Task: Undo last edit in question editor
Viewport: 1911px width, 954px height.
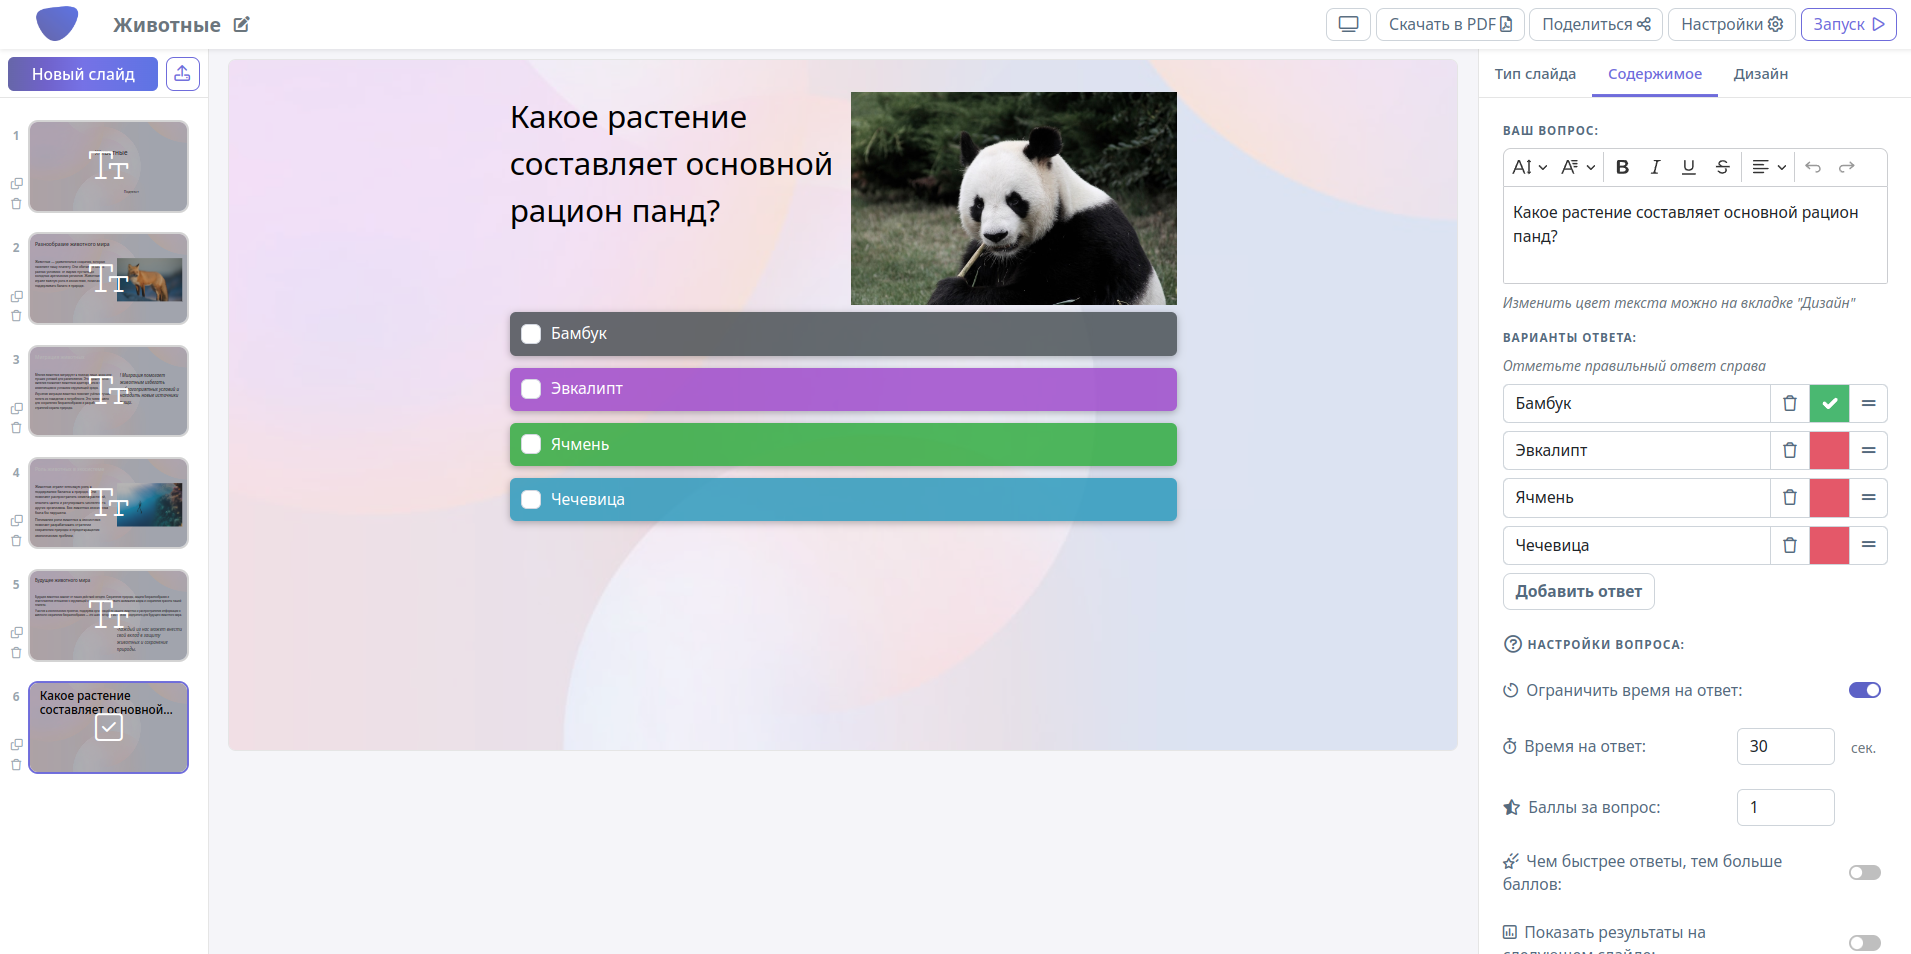Action: (x=1813, y=167)
